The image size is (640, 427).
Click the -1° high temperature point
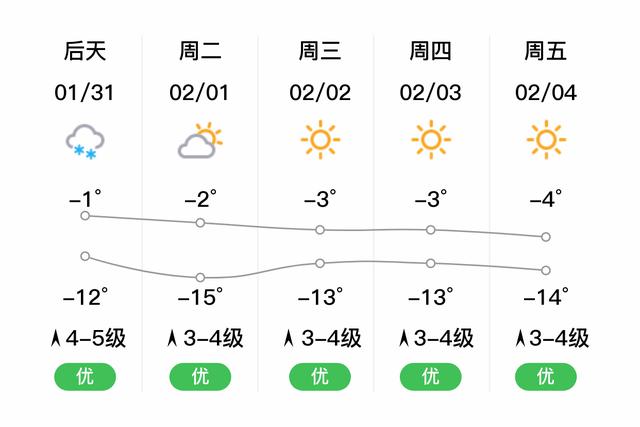(85, 216)
